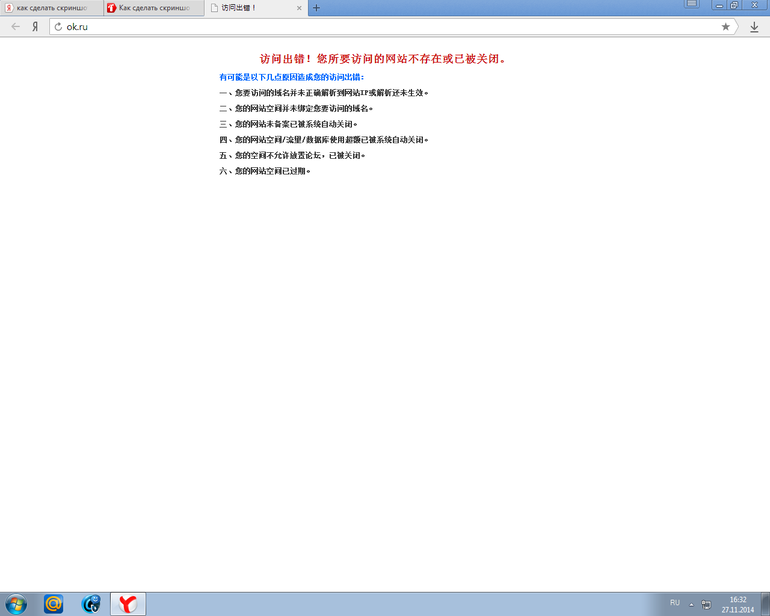Open a new tab with plus button
Image resolution: width=770 pixels, height=616 pixels.
pyautogui.click(x=317, y=8)
